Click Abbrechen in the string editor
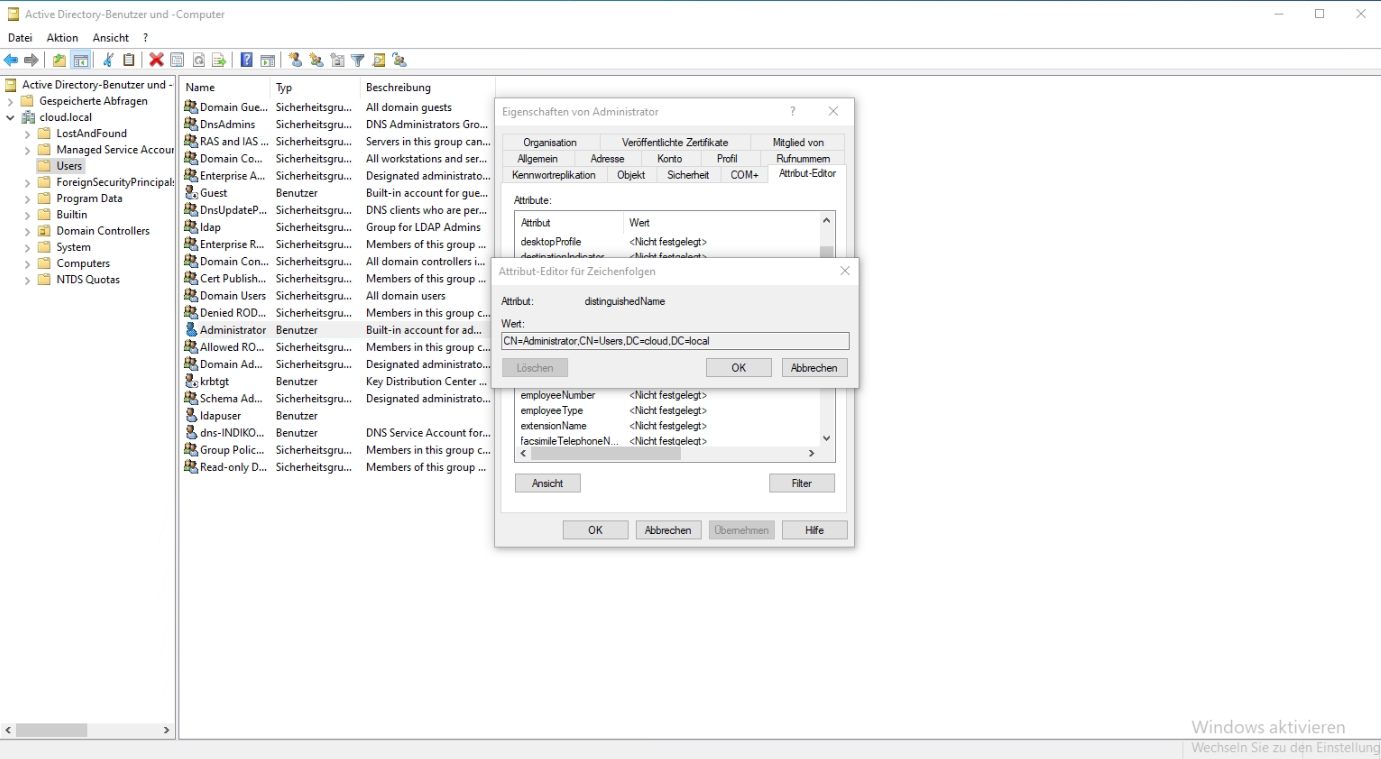 click(814, 368)
